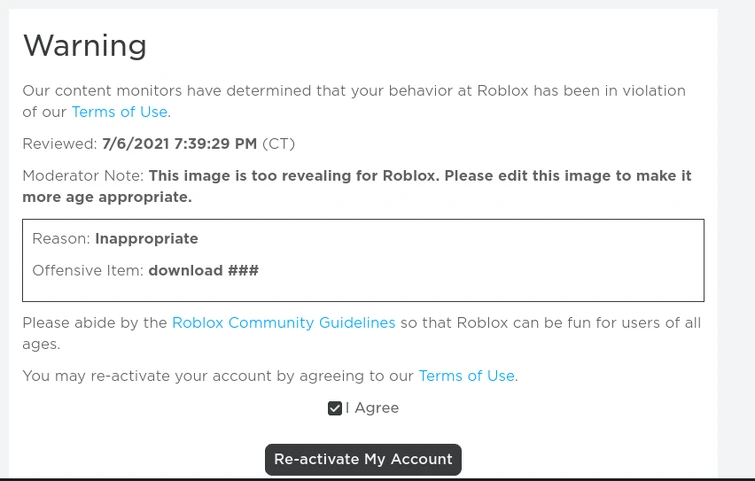755x481 pixels.
Task: Click the Reviewed: label
Action: coord(60,144)
